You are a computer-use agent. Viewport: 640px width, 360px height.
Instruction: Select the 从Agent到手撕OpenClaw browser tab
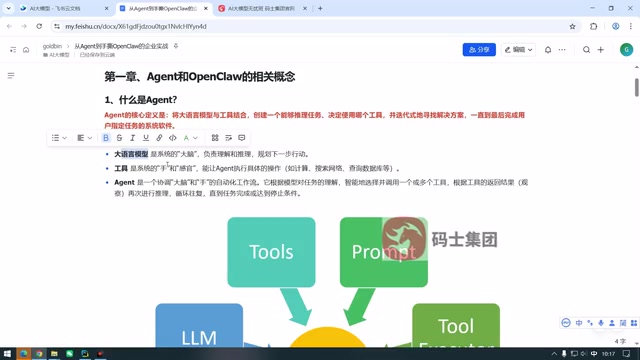(x=164, y=8)
